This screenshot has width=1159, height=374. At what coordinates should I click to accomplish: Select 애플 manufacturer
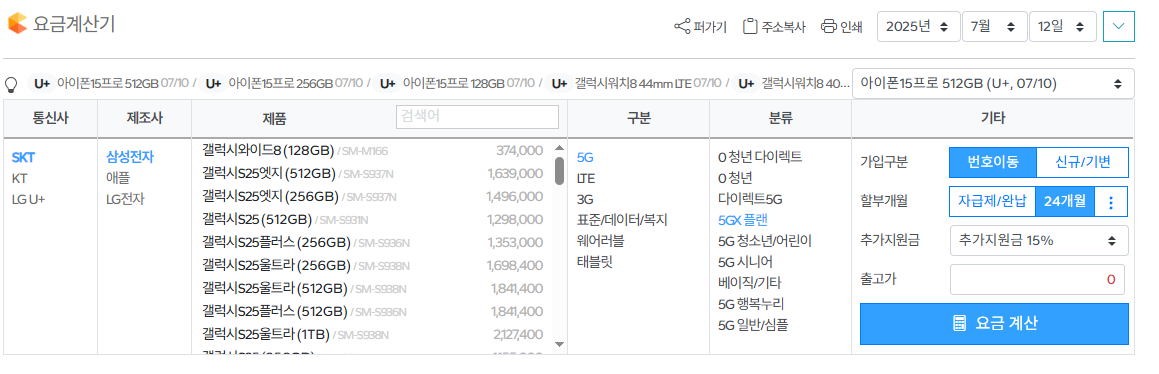(x=118, y=177)
